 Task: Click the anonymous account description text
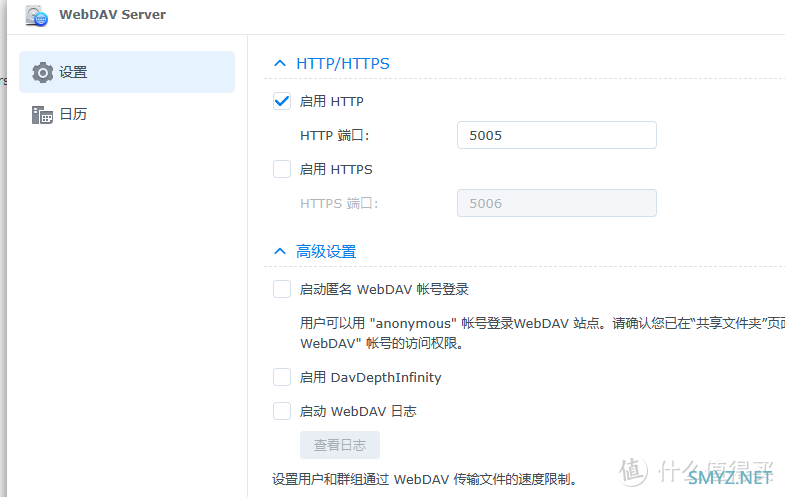pos(542,333)
